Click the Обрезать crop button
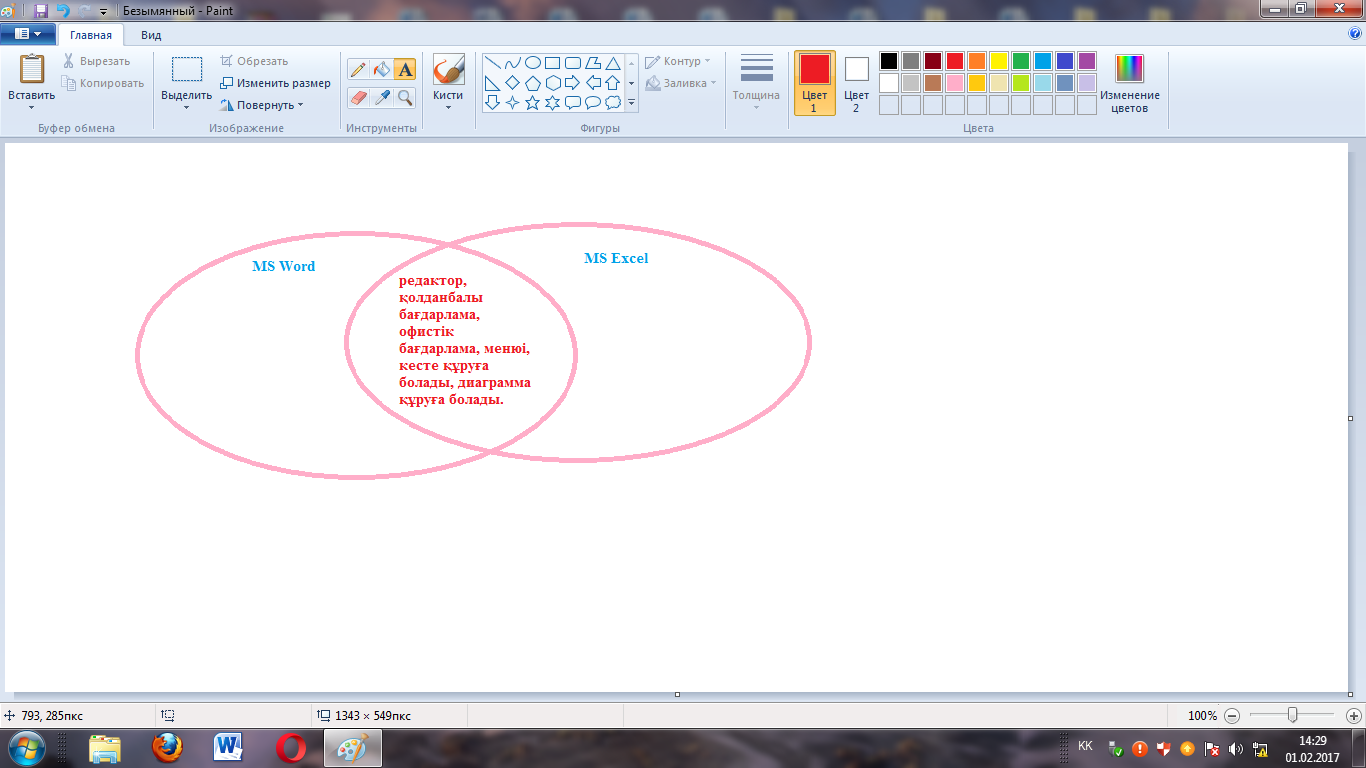 254,61
